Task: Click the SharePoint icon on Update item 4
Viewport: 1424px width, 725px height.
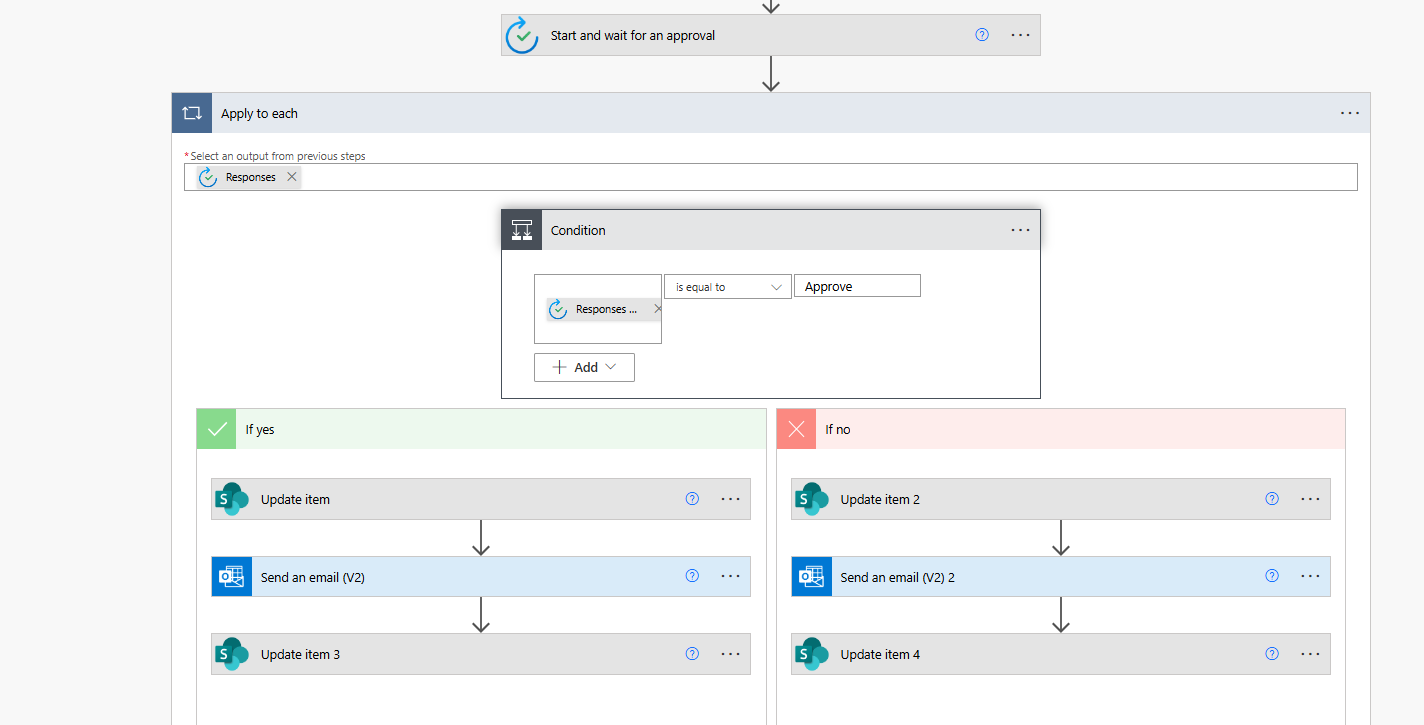Action: tap(811, 653)
